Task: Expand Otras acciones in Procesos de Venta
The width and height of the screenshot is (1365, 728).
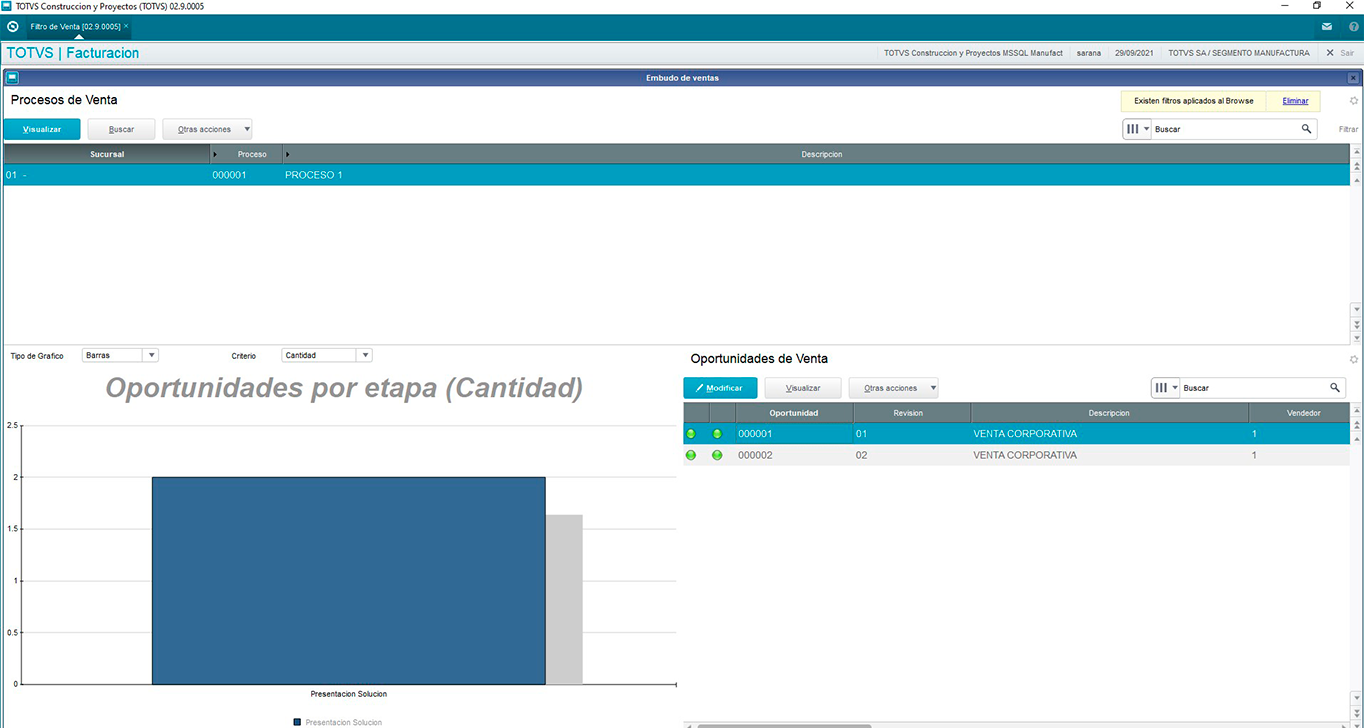Action: tap(208, 129)
